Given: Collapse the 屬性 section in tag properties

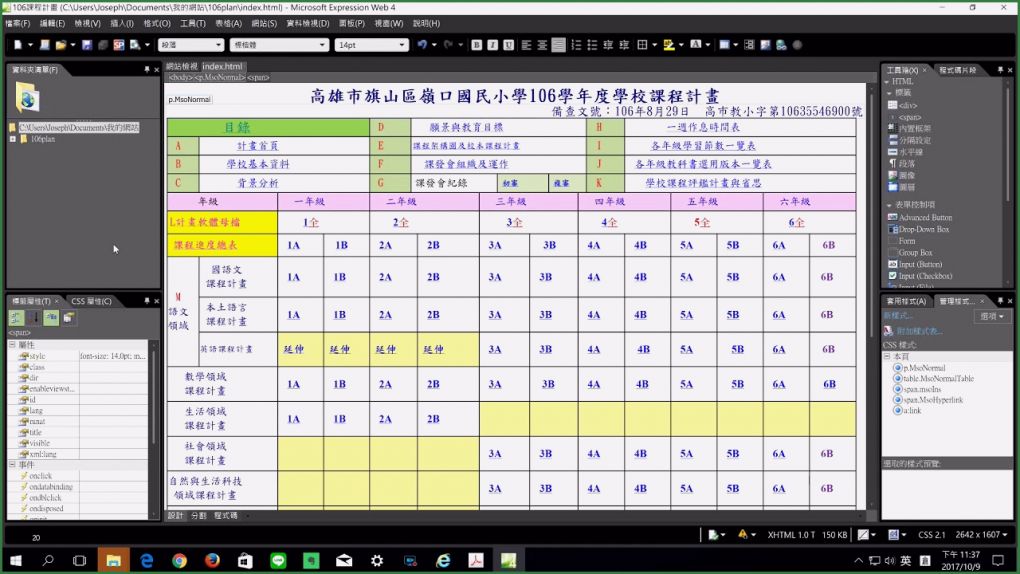Looking at the screenshot, I should coord(12,344).
